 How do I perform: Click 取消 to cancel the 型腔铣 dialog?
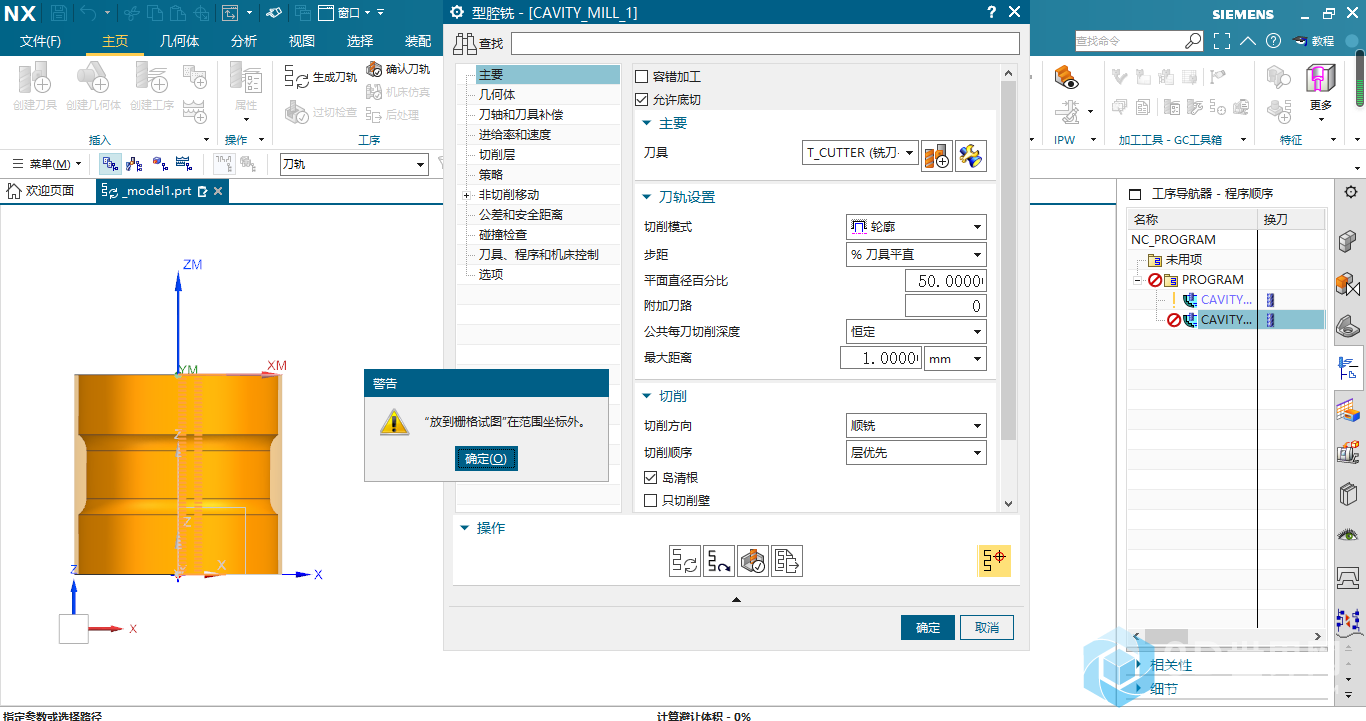tap(987, 628)
